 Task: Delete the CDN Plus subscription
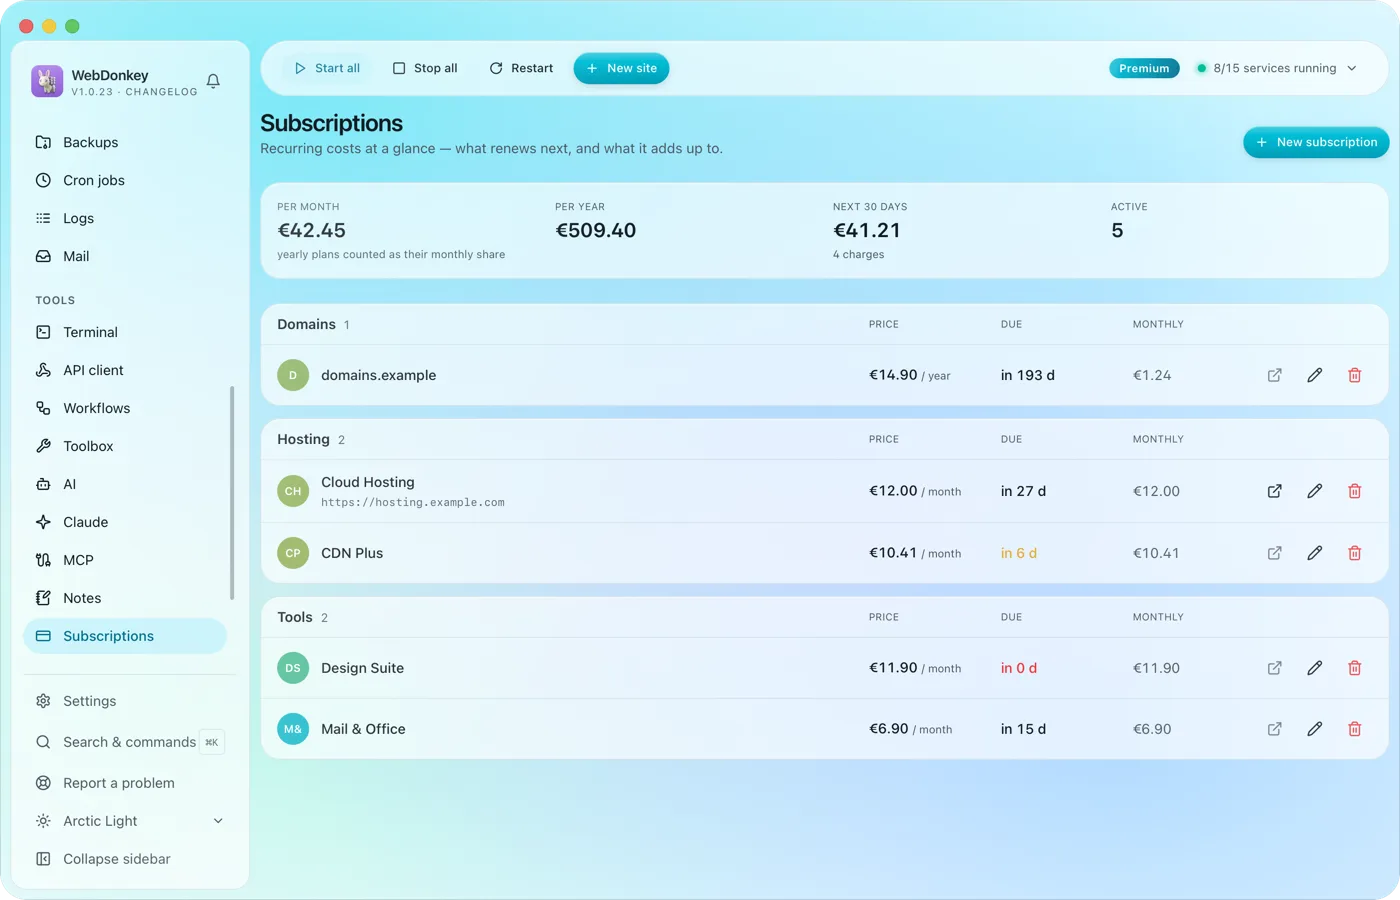pyautogui.click(x=1355, y=553)
